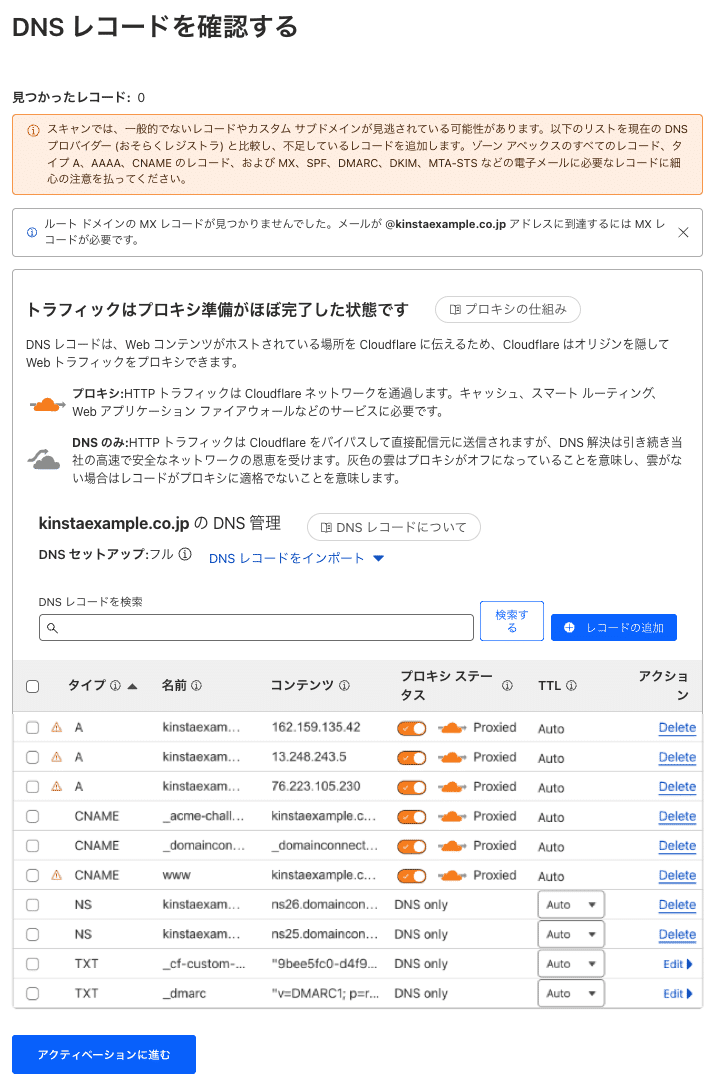The width and height of the screenshot is (709, 1078).
Task: Click the info icon in the TTL column header
Action: [x=572, y=685]
